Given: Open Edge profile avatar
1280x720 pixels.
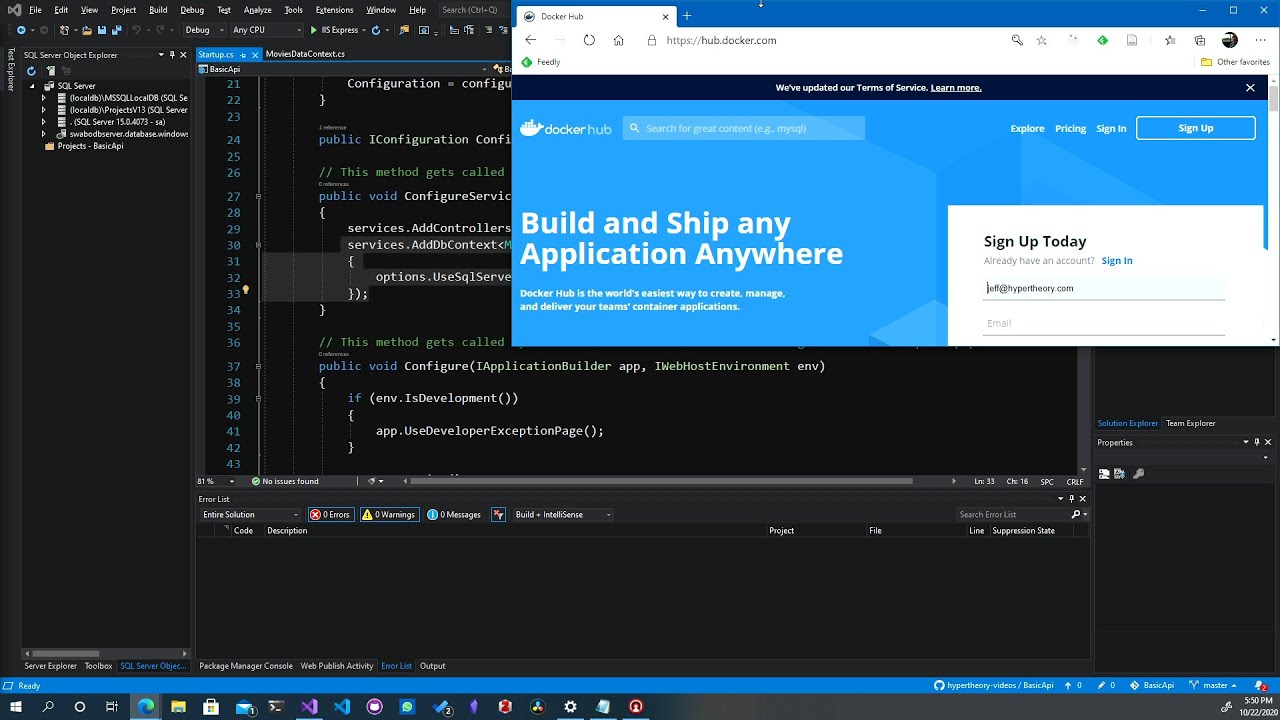Looking at the screenshot, I should (1230, 40).
